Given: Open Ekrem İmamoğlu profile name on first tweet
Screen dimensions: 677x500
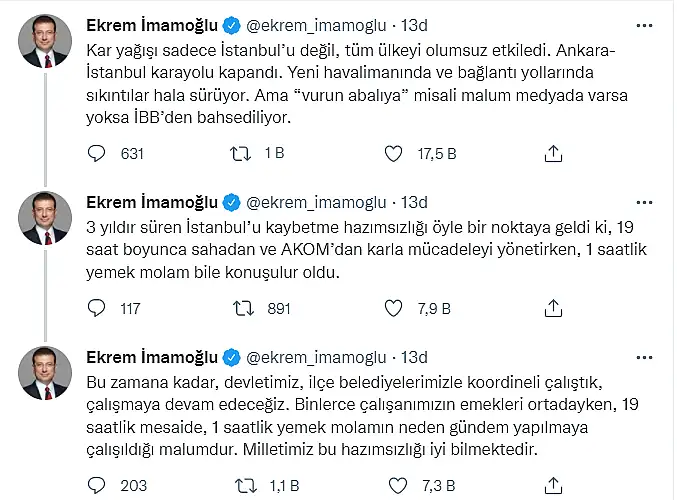Looking at the screenshot, I should 152,26.
